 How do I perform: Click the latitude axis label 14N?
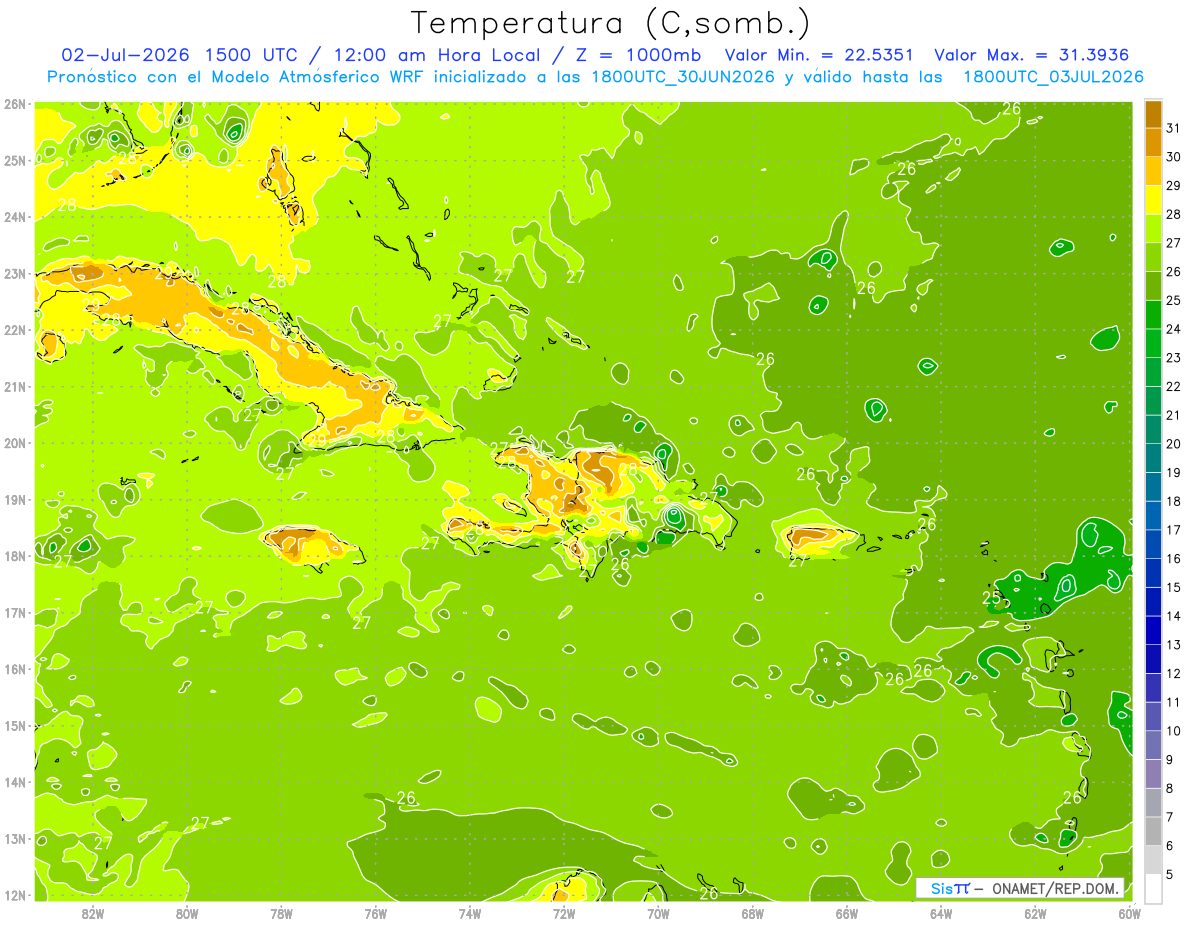point(15,782)
